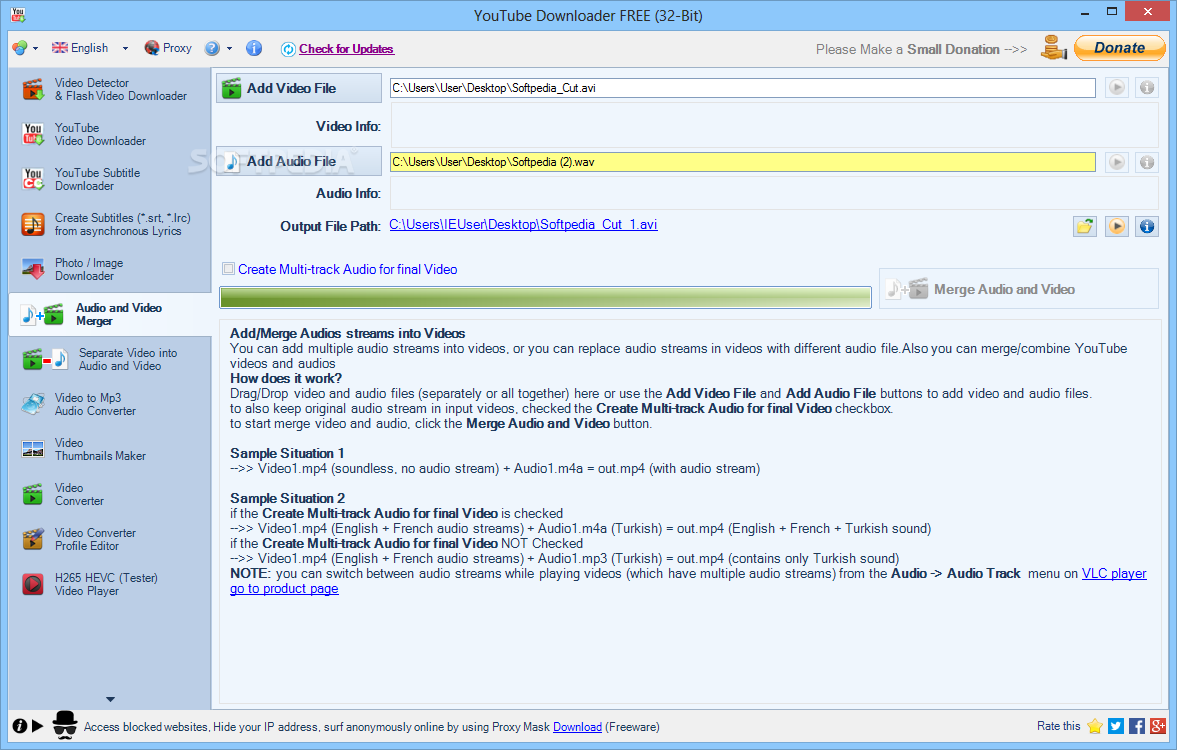The width and height of the screenshot is (1177, 750).
Task: Open the output file path link
Action: click(523, 224)
